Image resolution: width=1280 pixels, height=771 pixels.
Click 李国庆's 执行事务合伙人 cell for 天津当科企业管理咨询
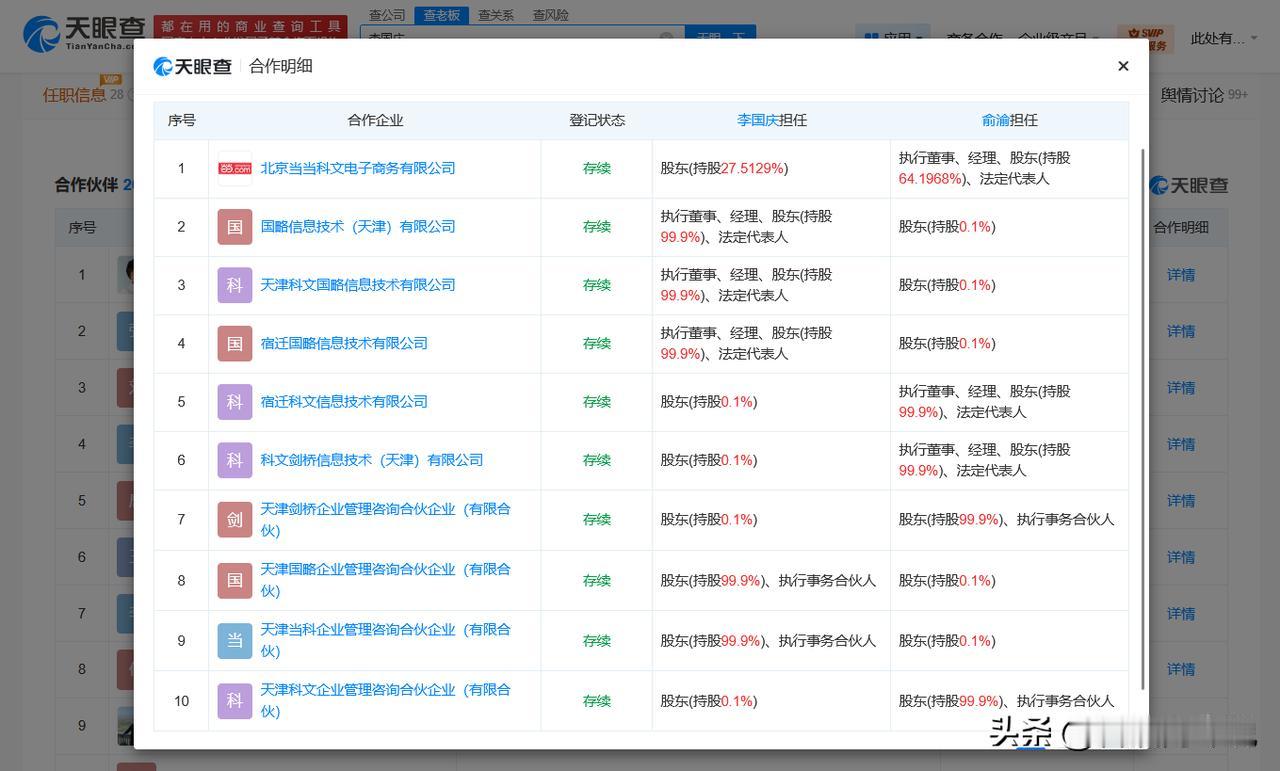(771, 641)
